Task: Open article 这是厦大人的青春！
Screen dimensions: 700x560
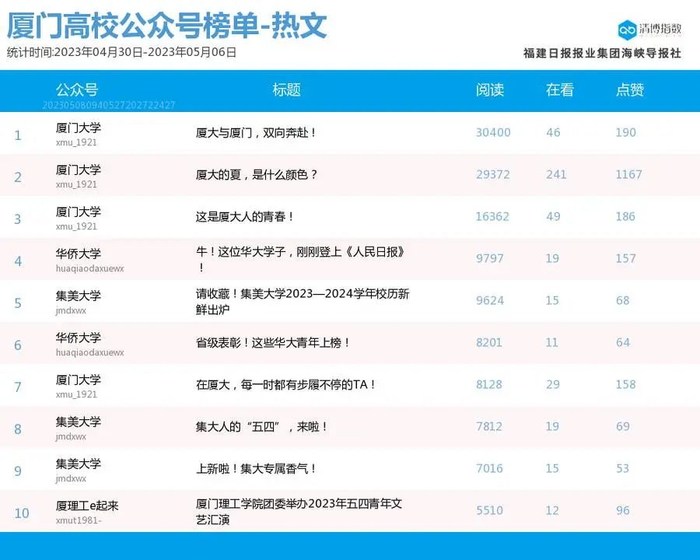Action: 245,217
